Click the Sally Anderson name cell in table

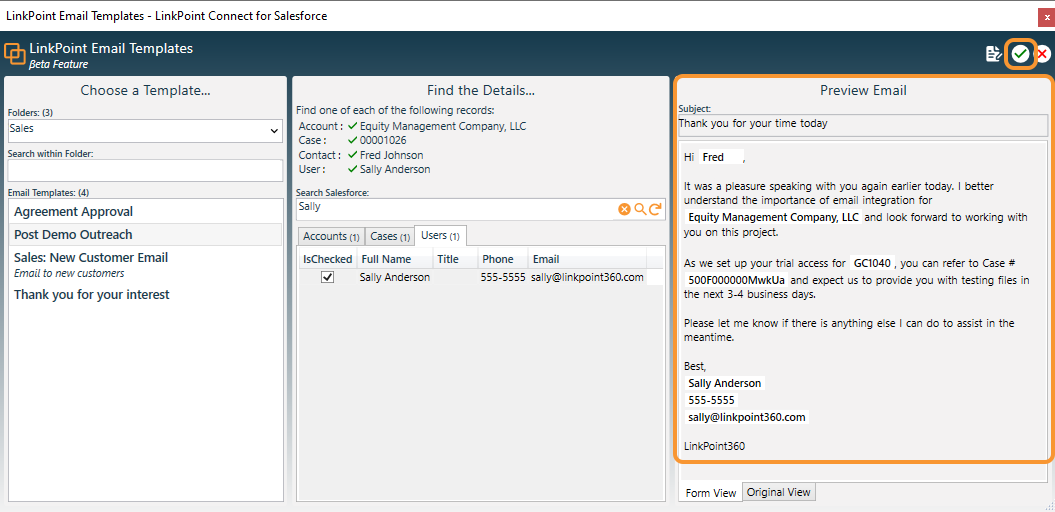coord(395,277)
